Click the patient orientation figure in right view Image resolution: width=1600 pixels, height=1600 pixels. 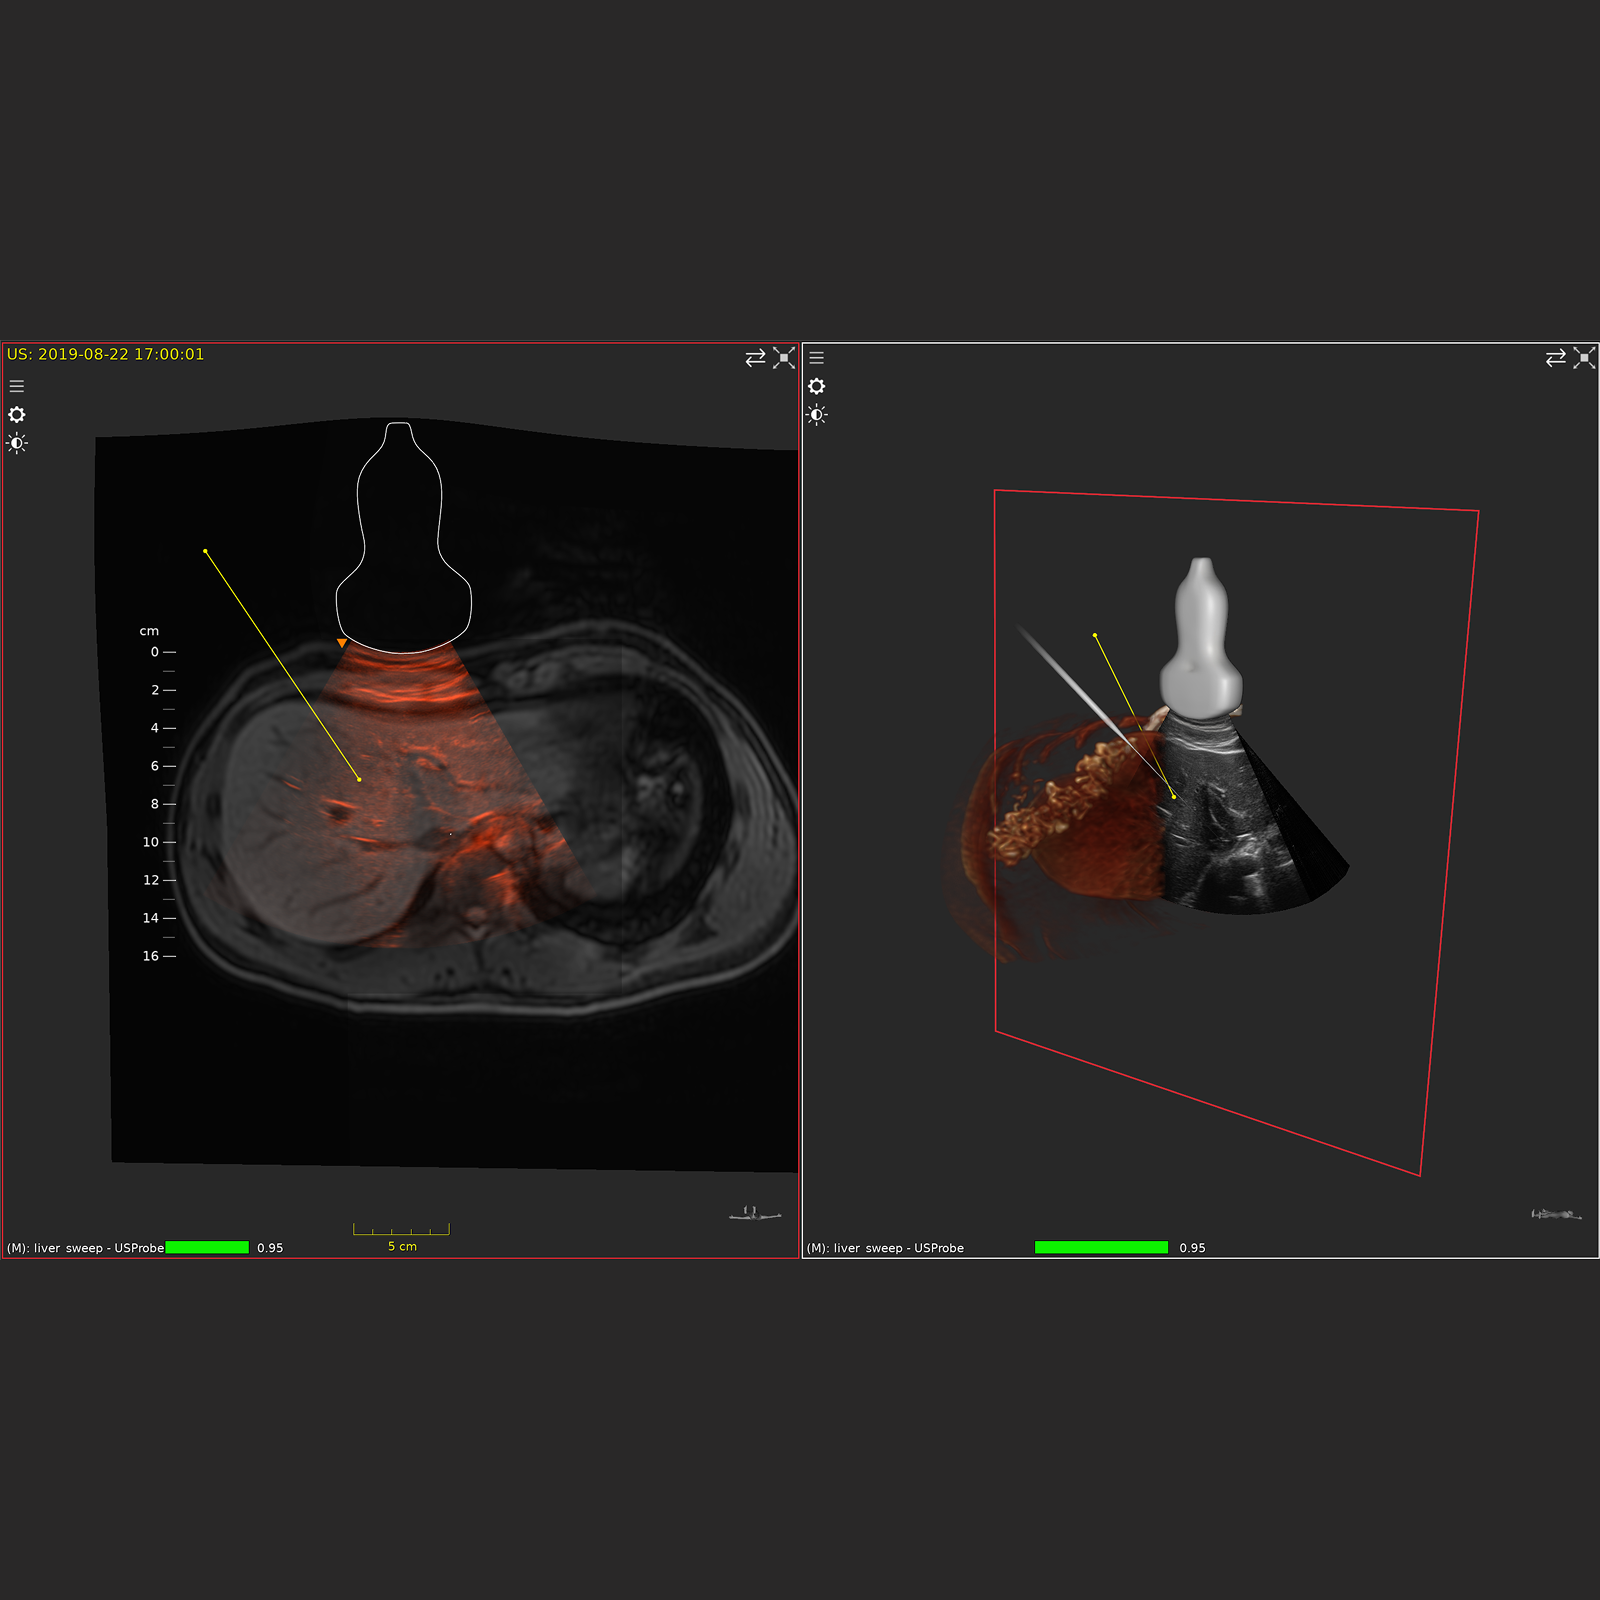tap(1555, 1214)
